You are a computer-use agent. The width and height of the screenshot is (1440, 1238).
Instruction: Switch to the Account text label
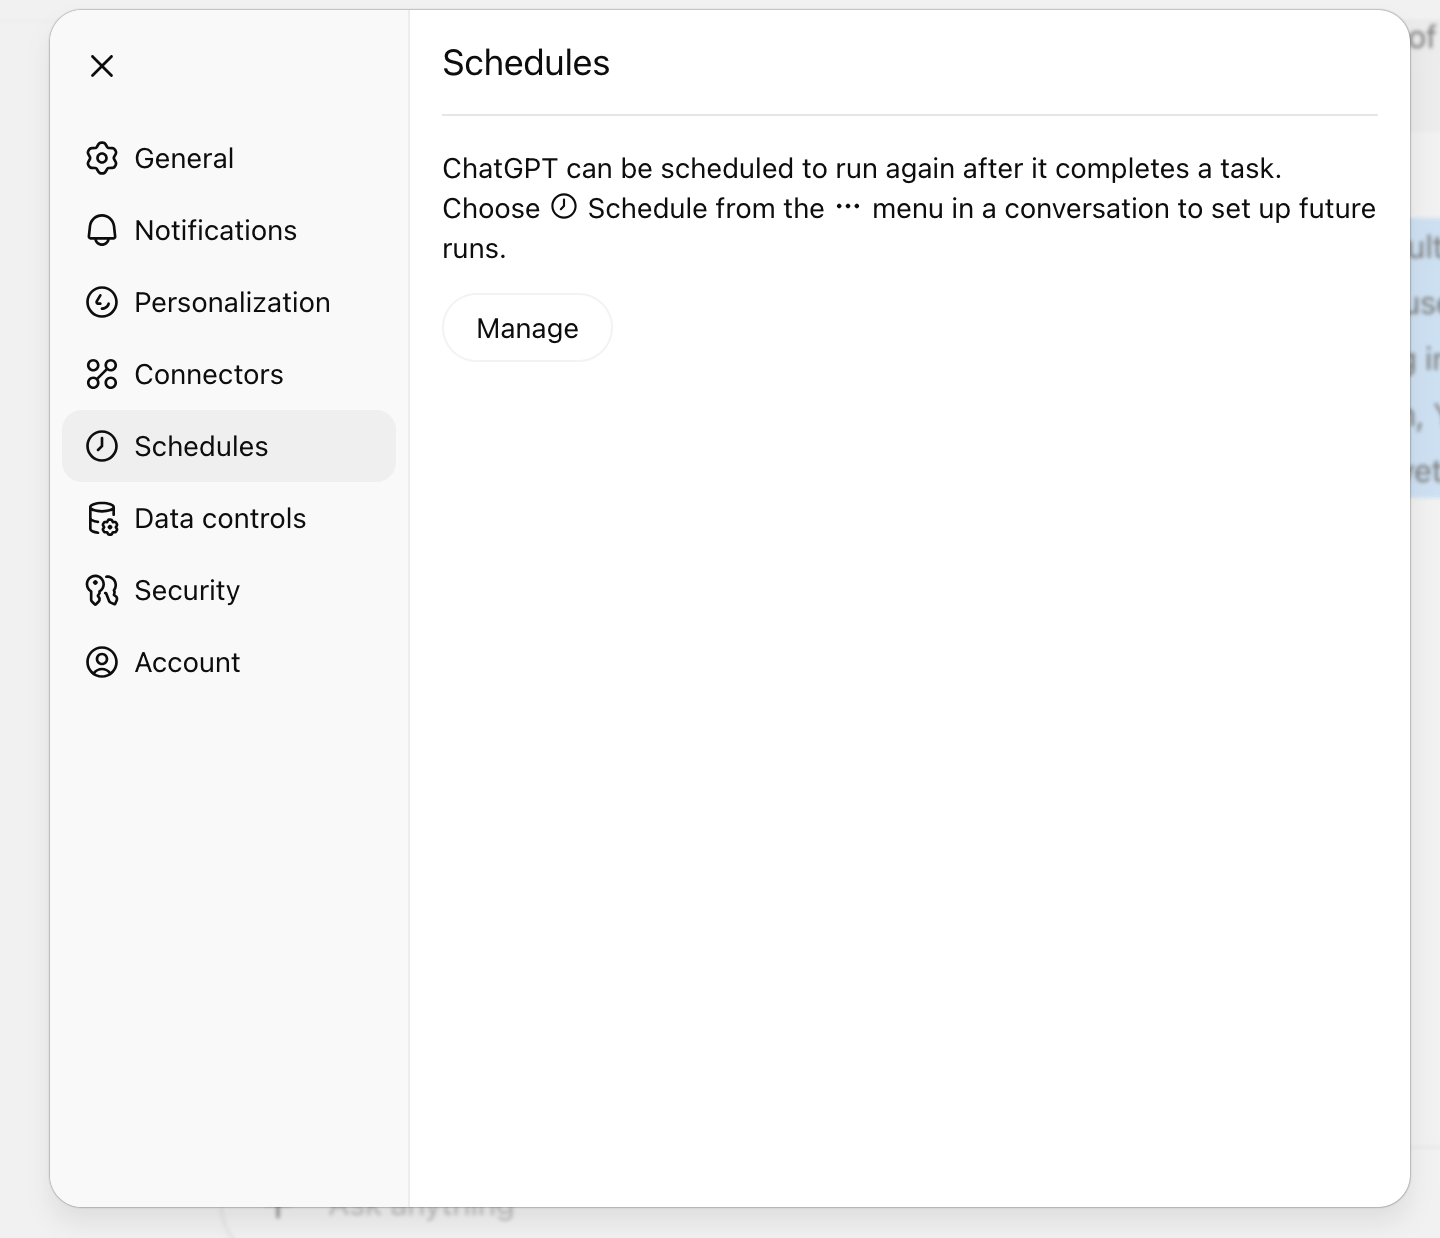(x=187, y=662)
